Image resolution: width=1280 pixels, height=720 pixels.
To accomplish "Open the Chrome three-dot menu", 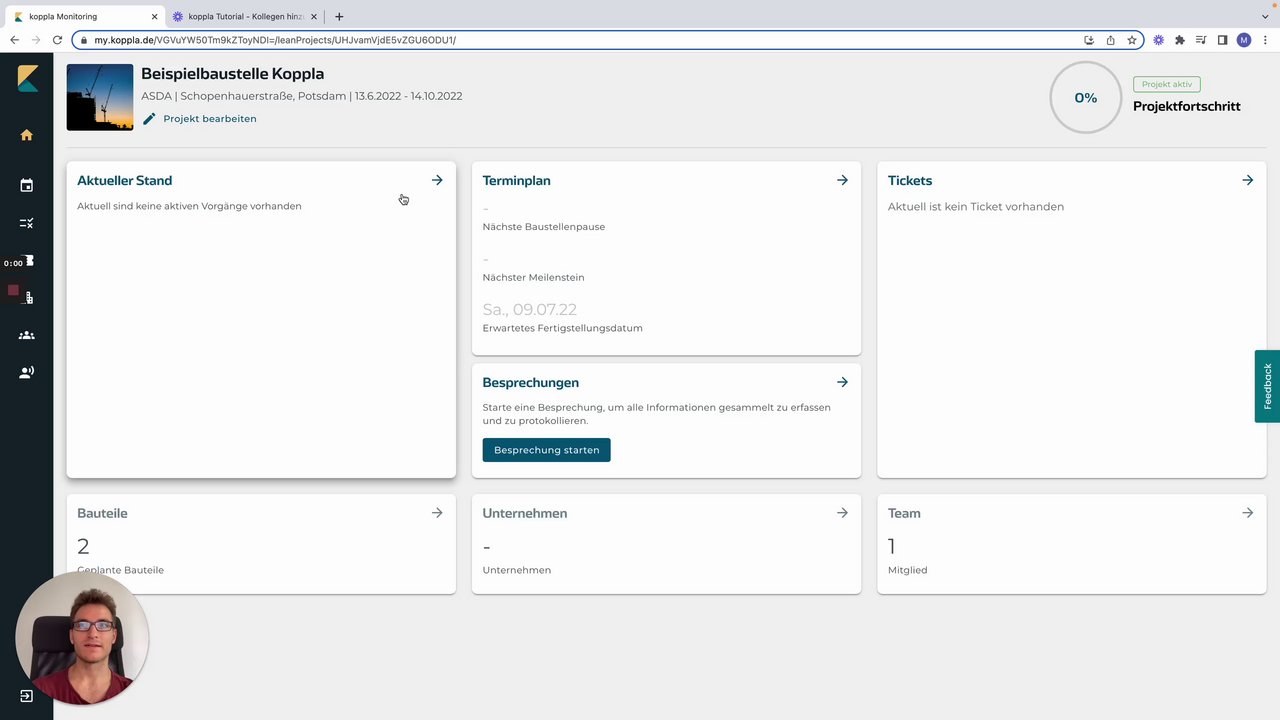I will click(x=1265, y=40).
